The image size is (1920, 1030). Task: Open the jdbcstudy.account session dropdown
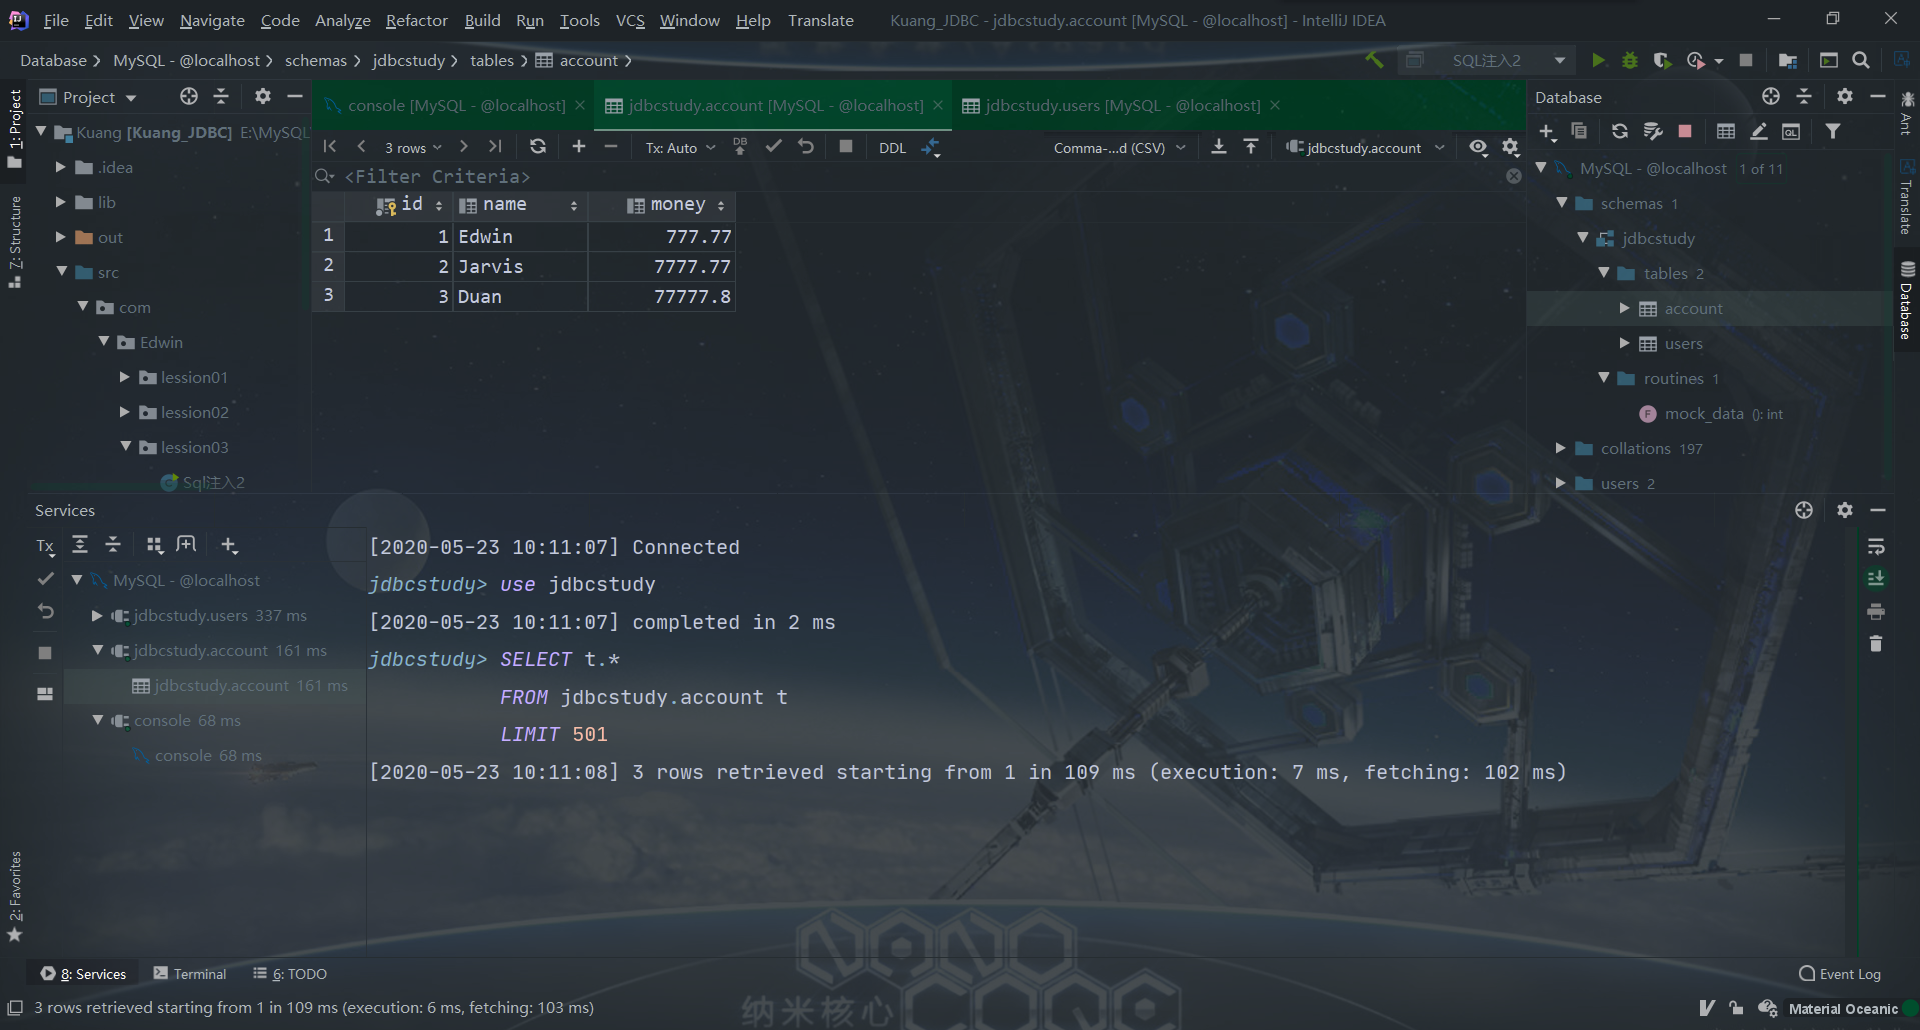(x=1365, y=148)
